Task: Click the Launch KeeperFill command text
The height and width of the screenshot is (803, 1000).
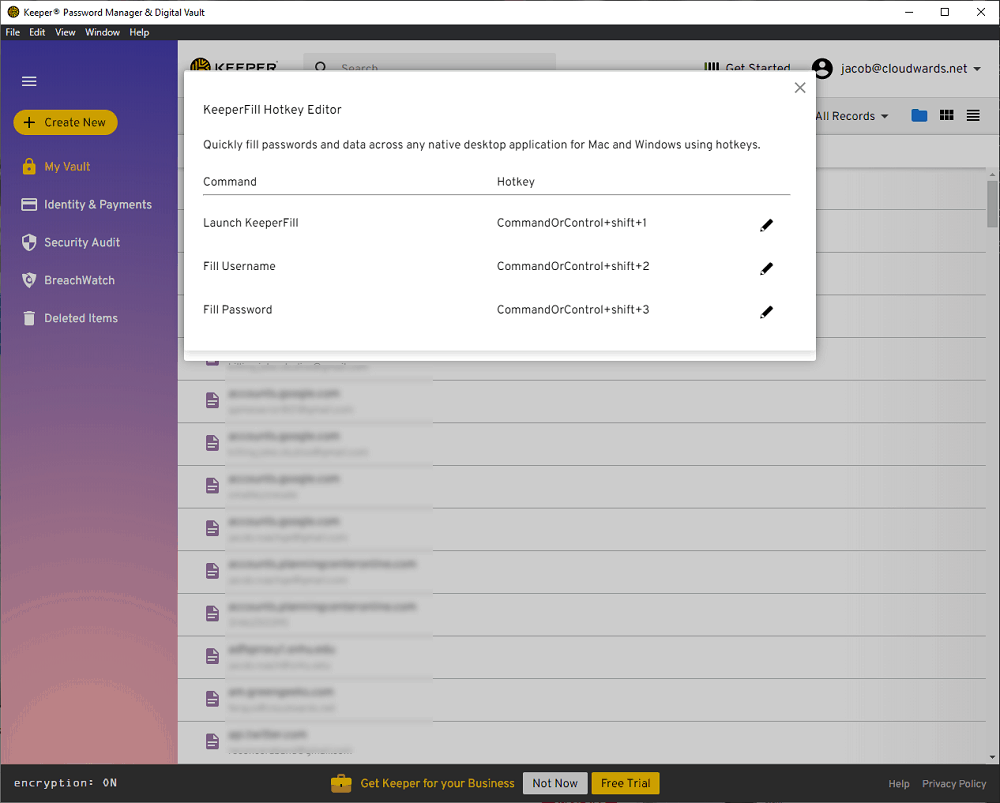Action: (251, 223)
